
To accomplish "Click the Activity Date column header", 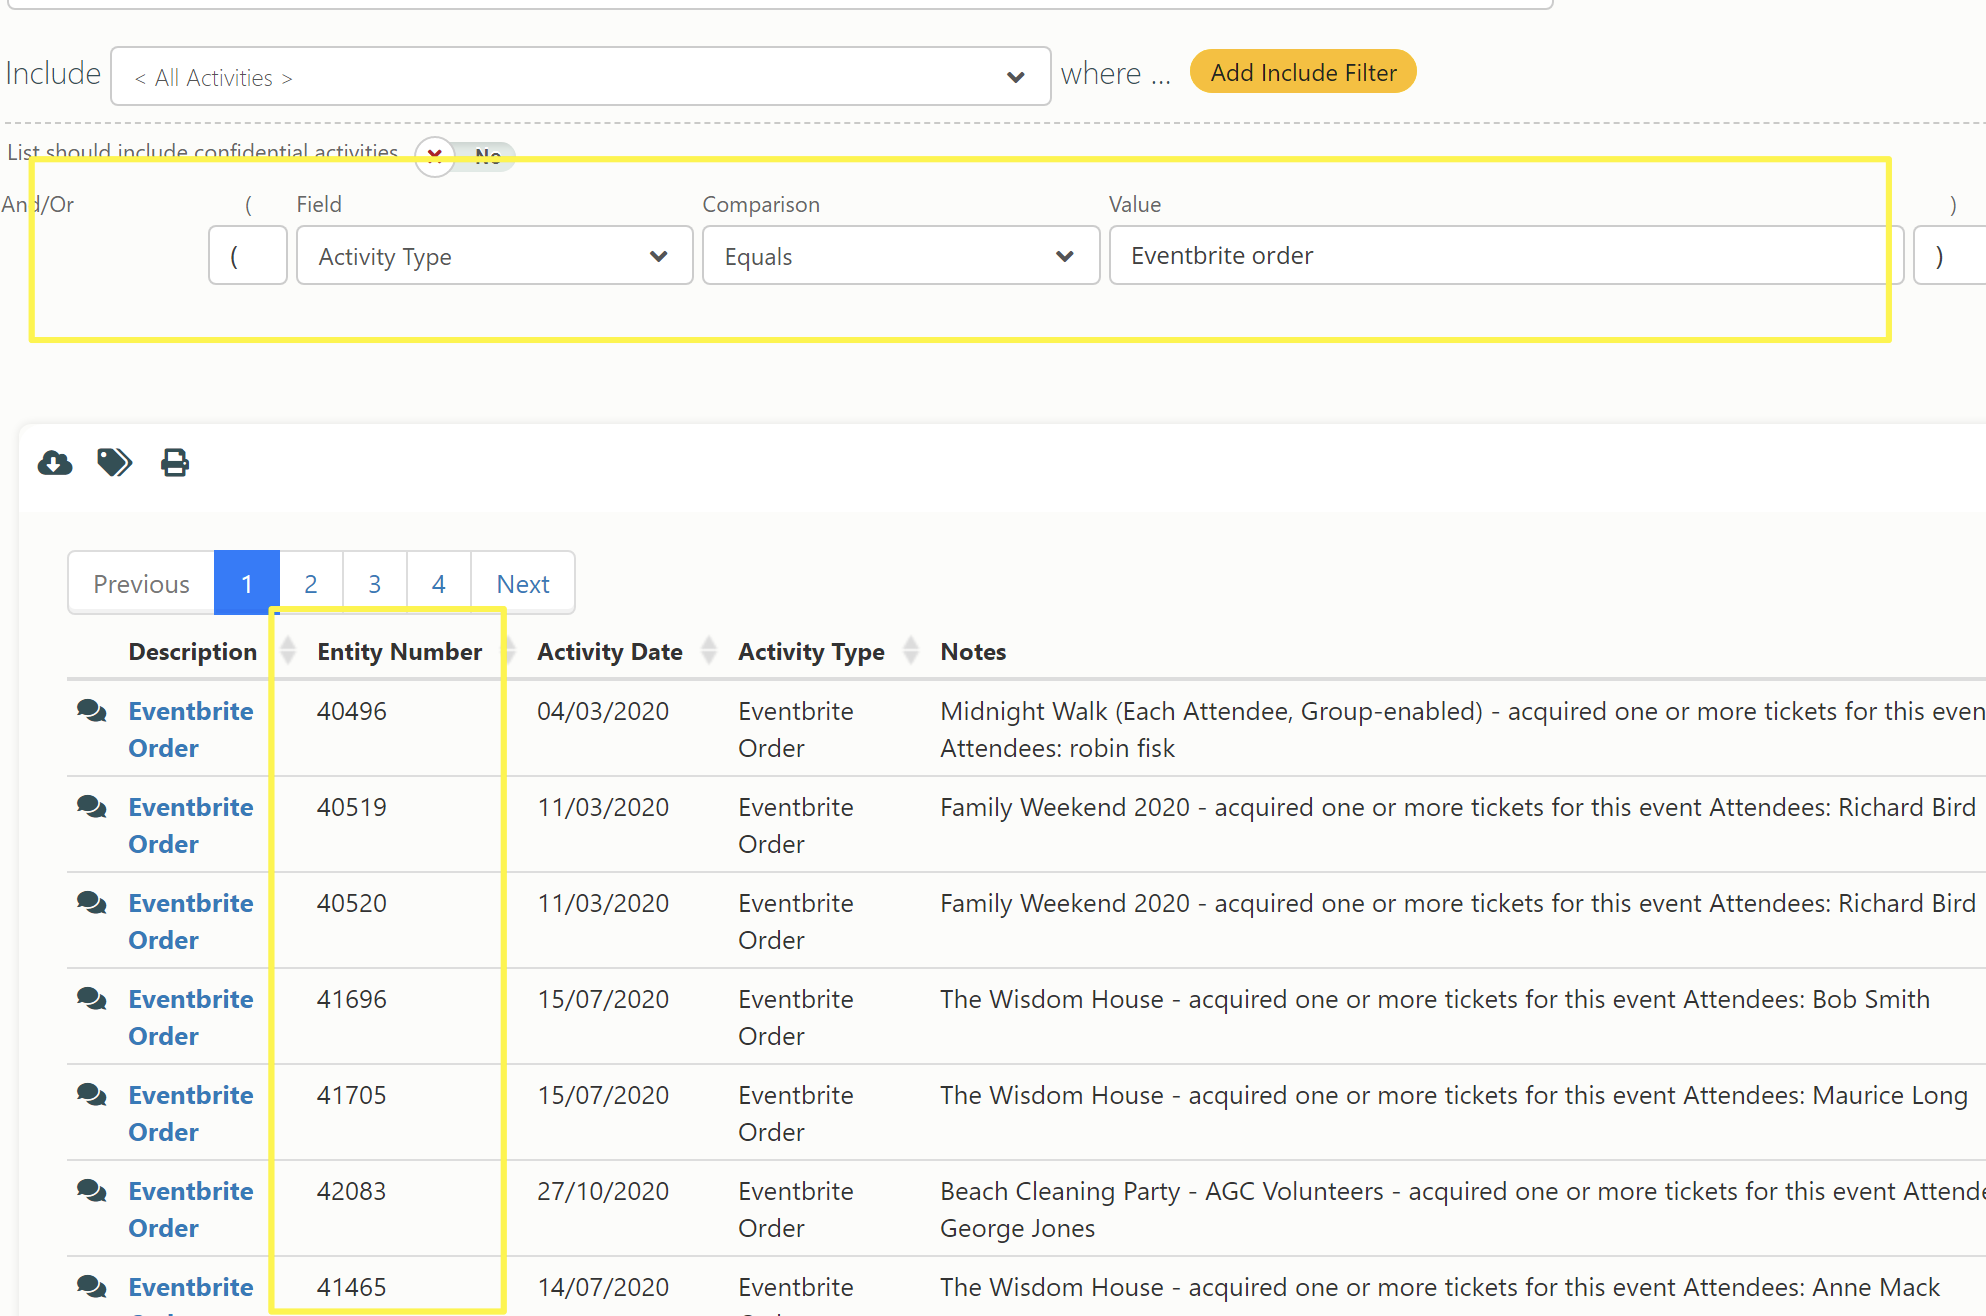I will pos(609,651).
